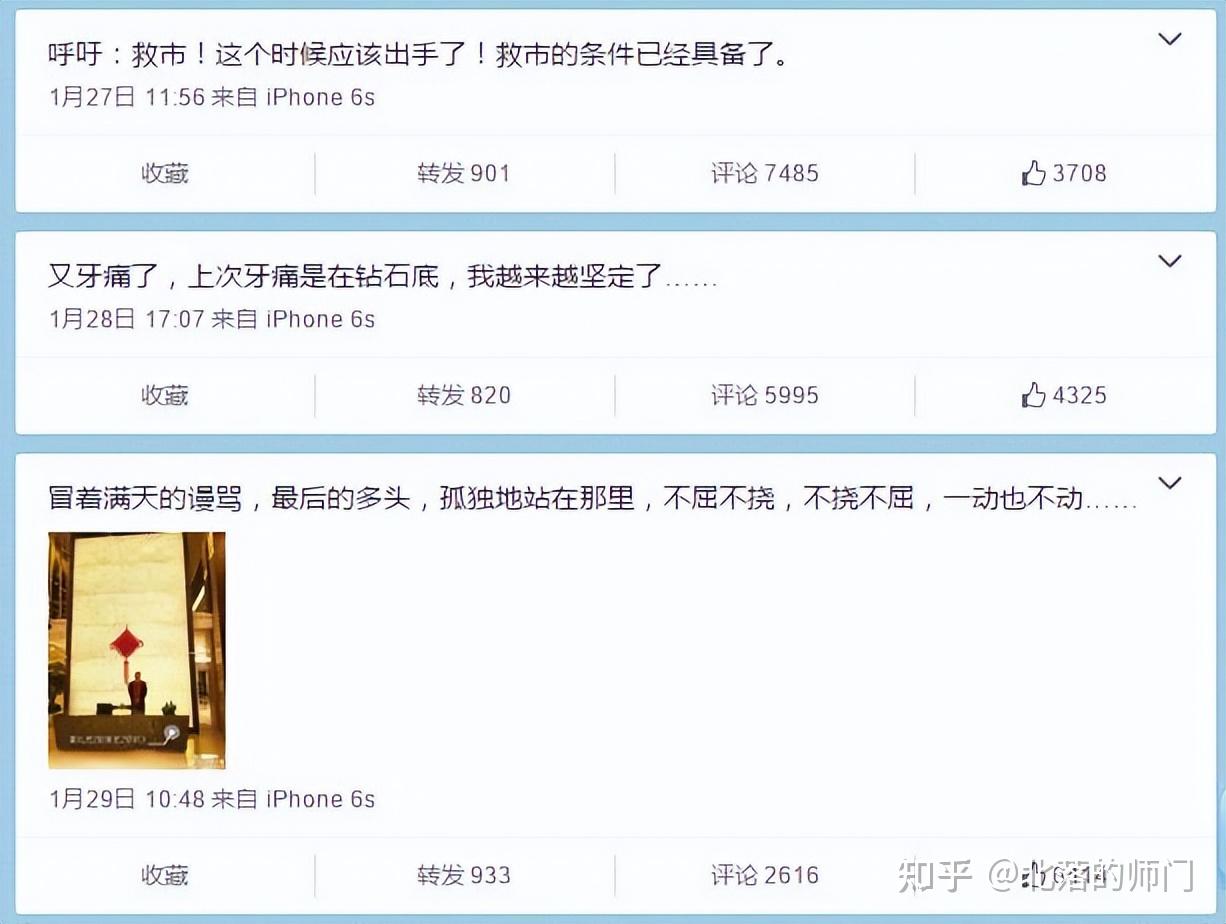
Task: Open chevron menu on the 牙痛 post
Action: [1169, 261]
